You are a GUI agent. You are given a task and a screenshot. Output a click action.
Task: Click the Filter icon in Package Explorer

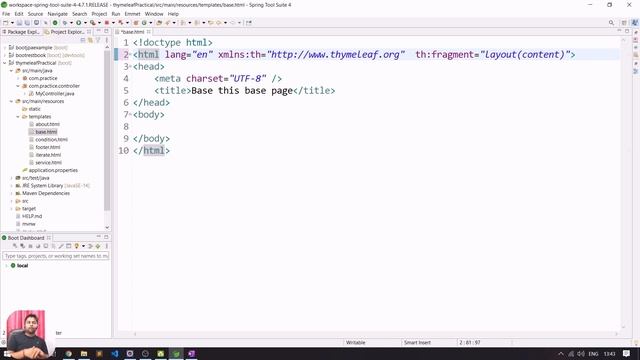pos(98,40)
